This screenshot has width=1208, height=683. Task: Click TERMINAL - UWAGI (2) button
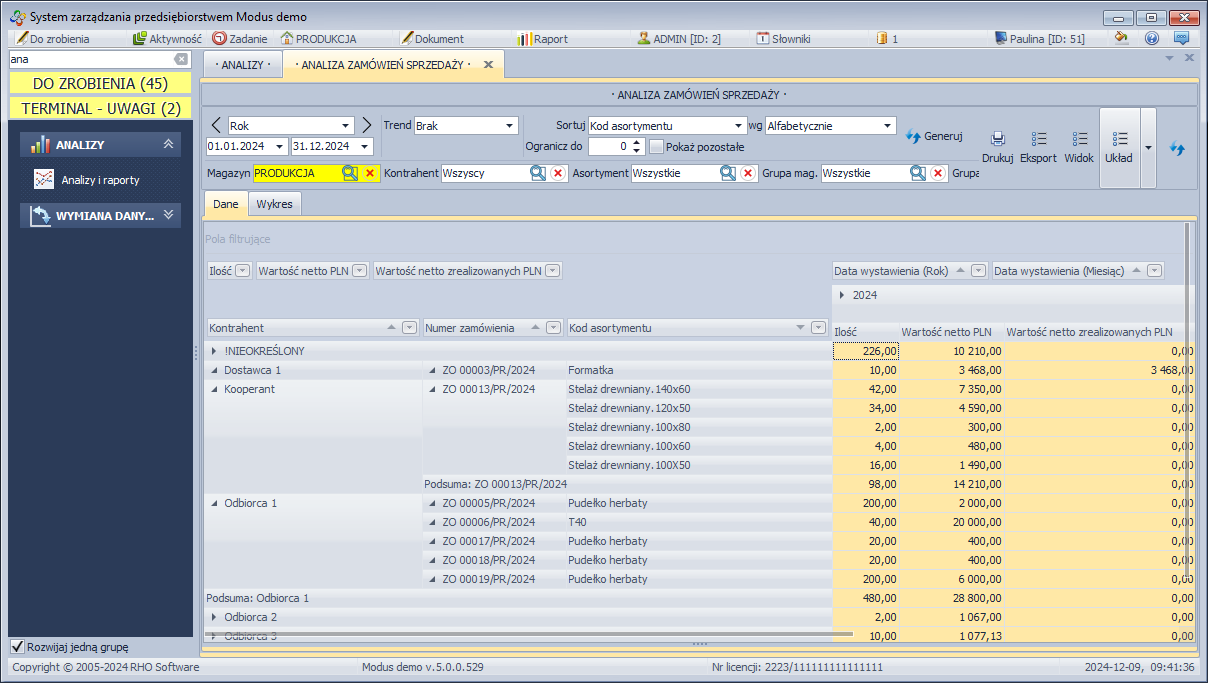[x=100, y=108]
